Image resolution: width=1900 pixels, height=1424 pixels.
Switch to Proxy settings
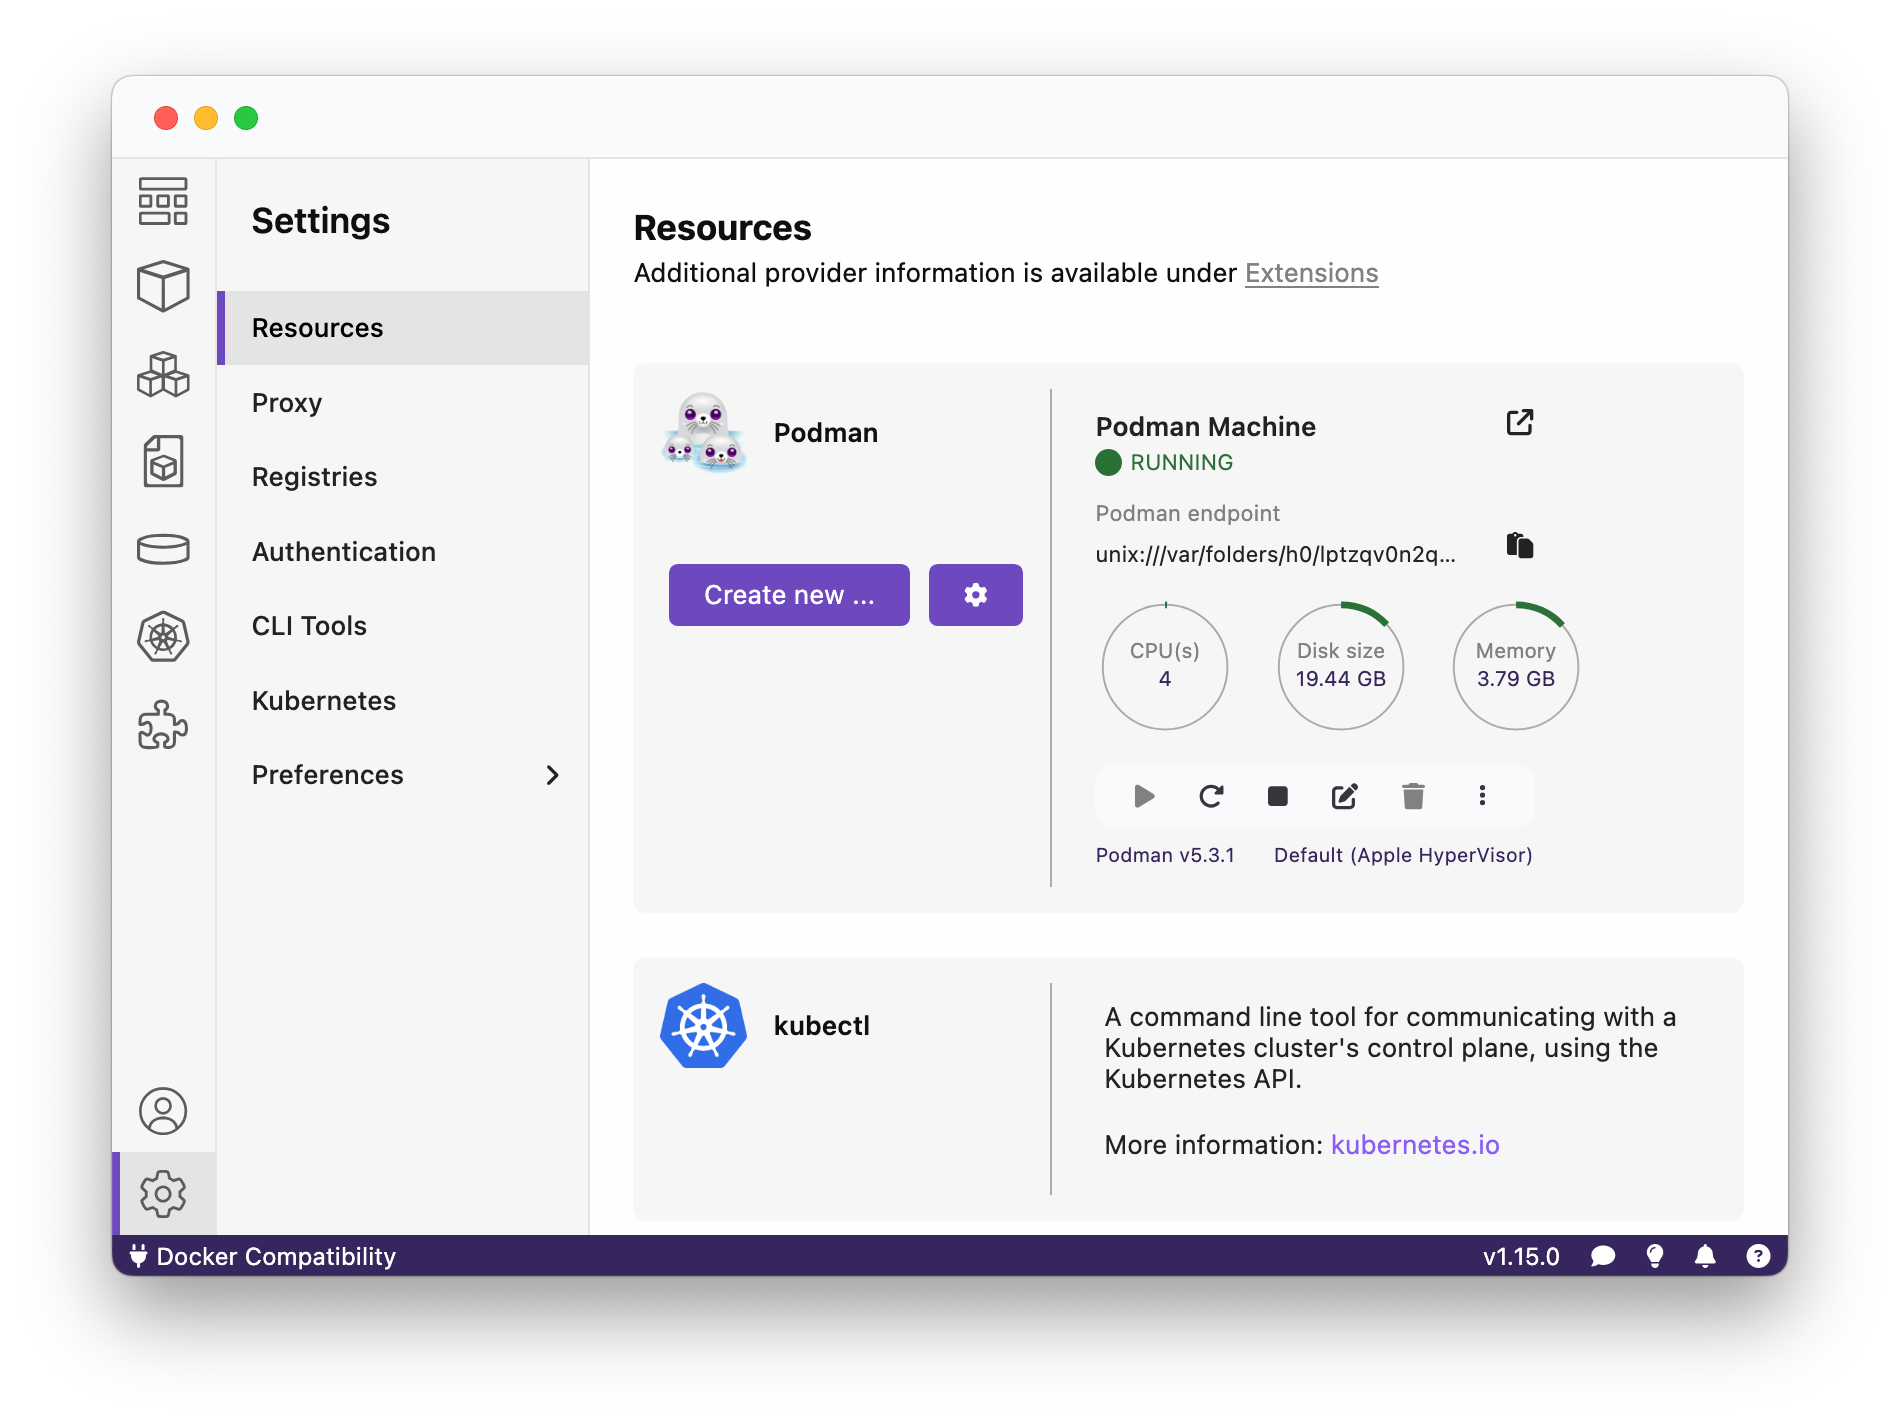point(287,402)
